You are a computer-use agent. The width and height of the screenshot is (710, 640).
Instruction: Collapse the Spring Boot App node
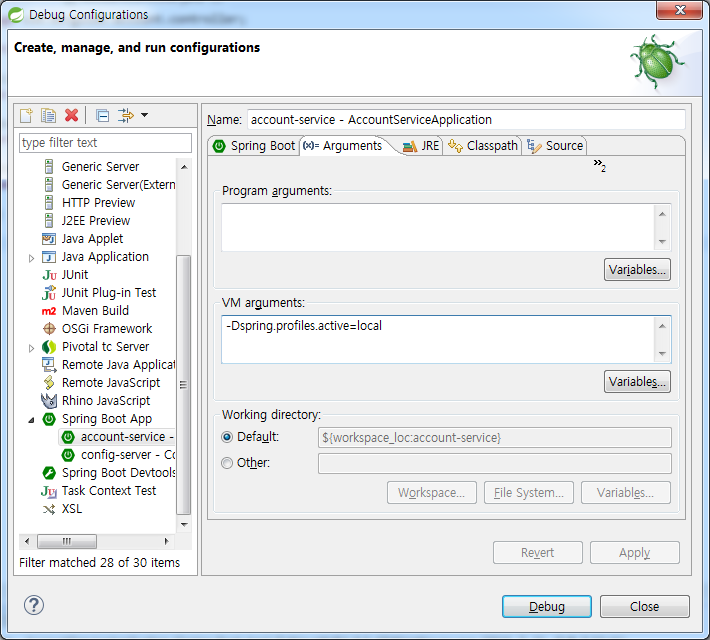coord(31,420)
